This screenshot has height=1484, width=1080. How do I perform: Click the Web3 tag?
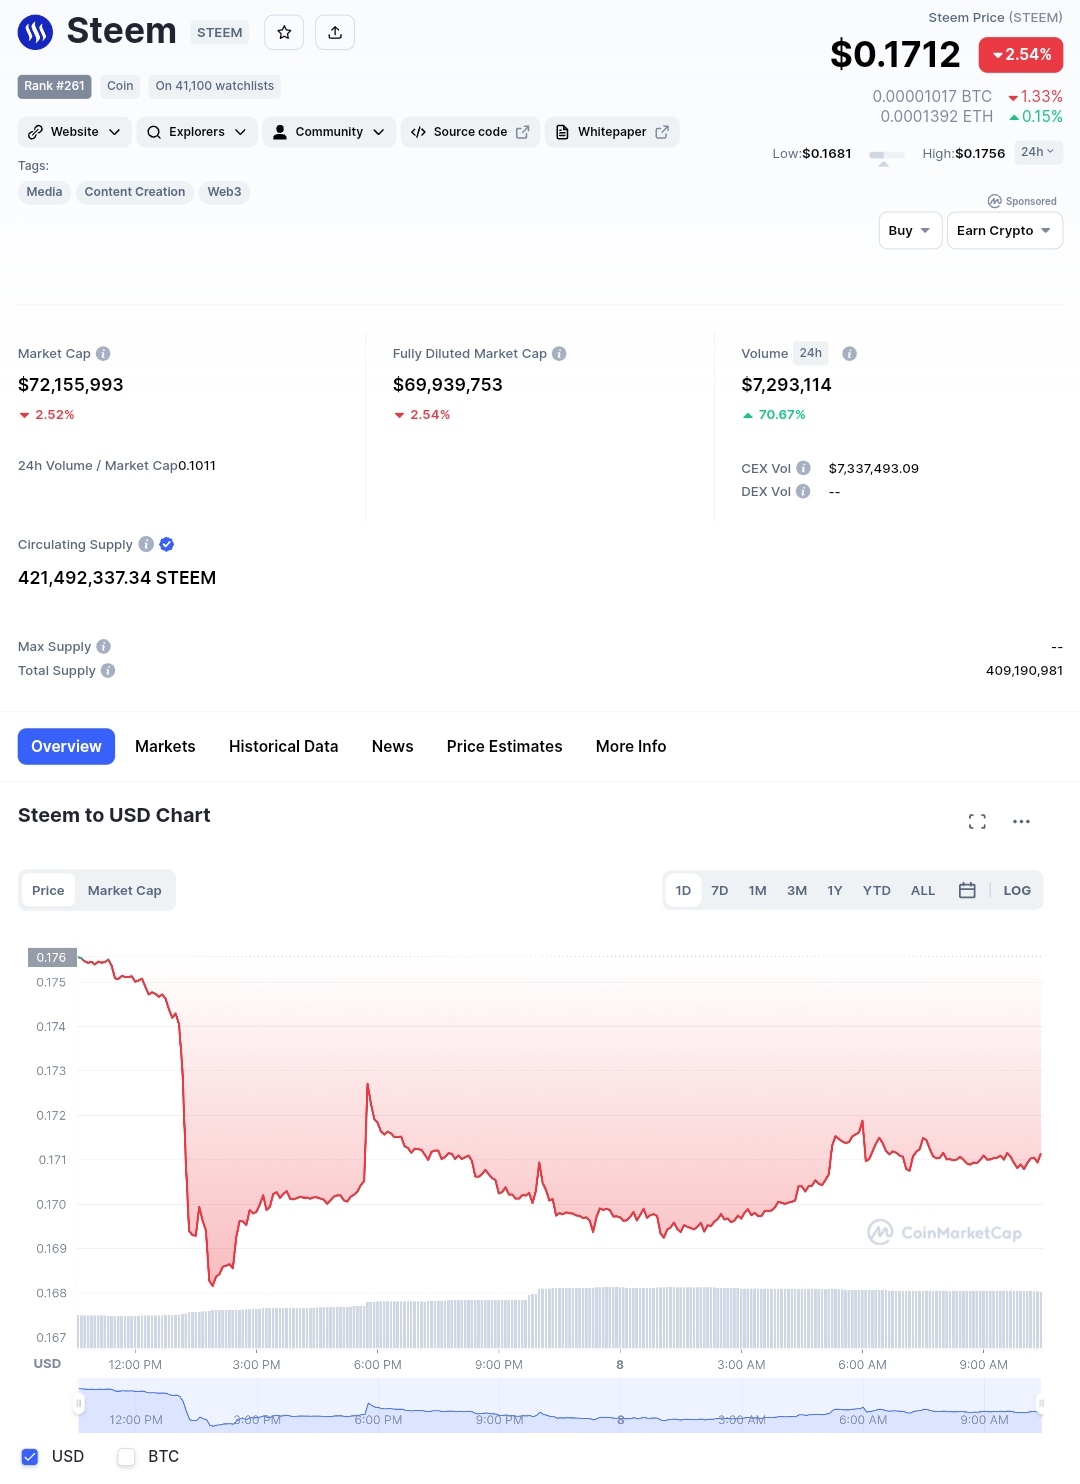[x=224, y=192]
